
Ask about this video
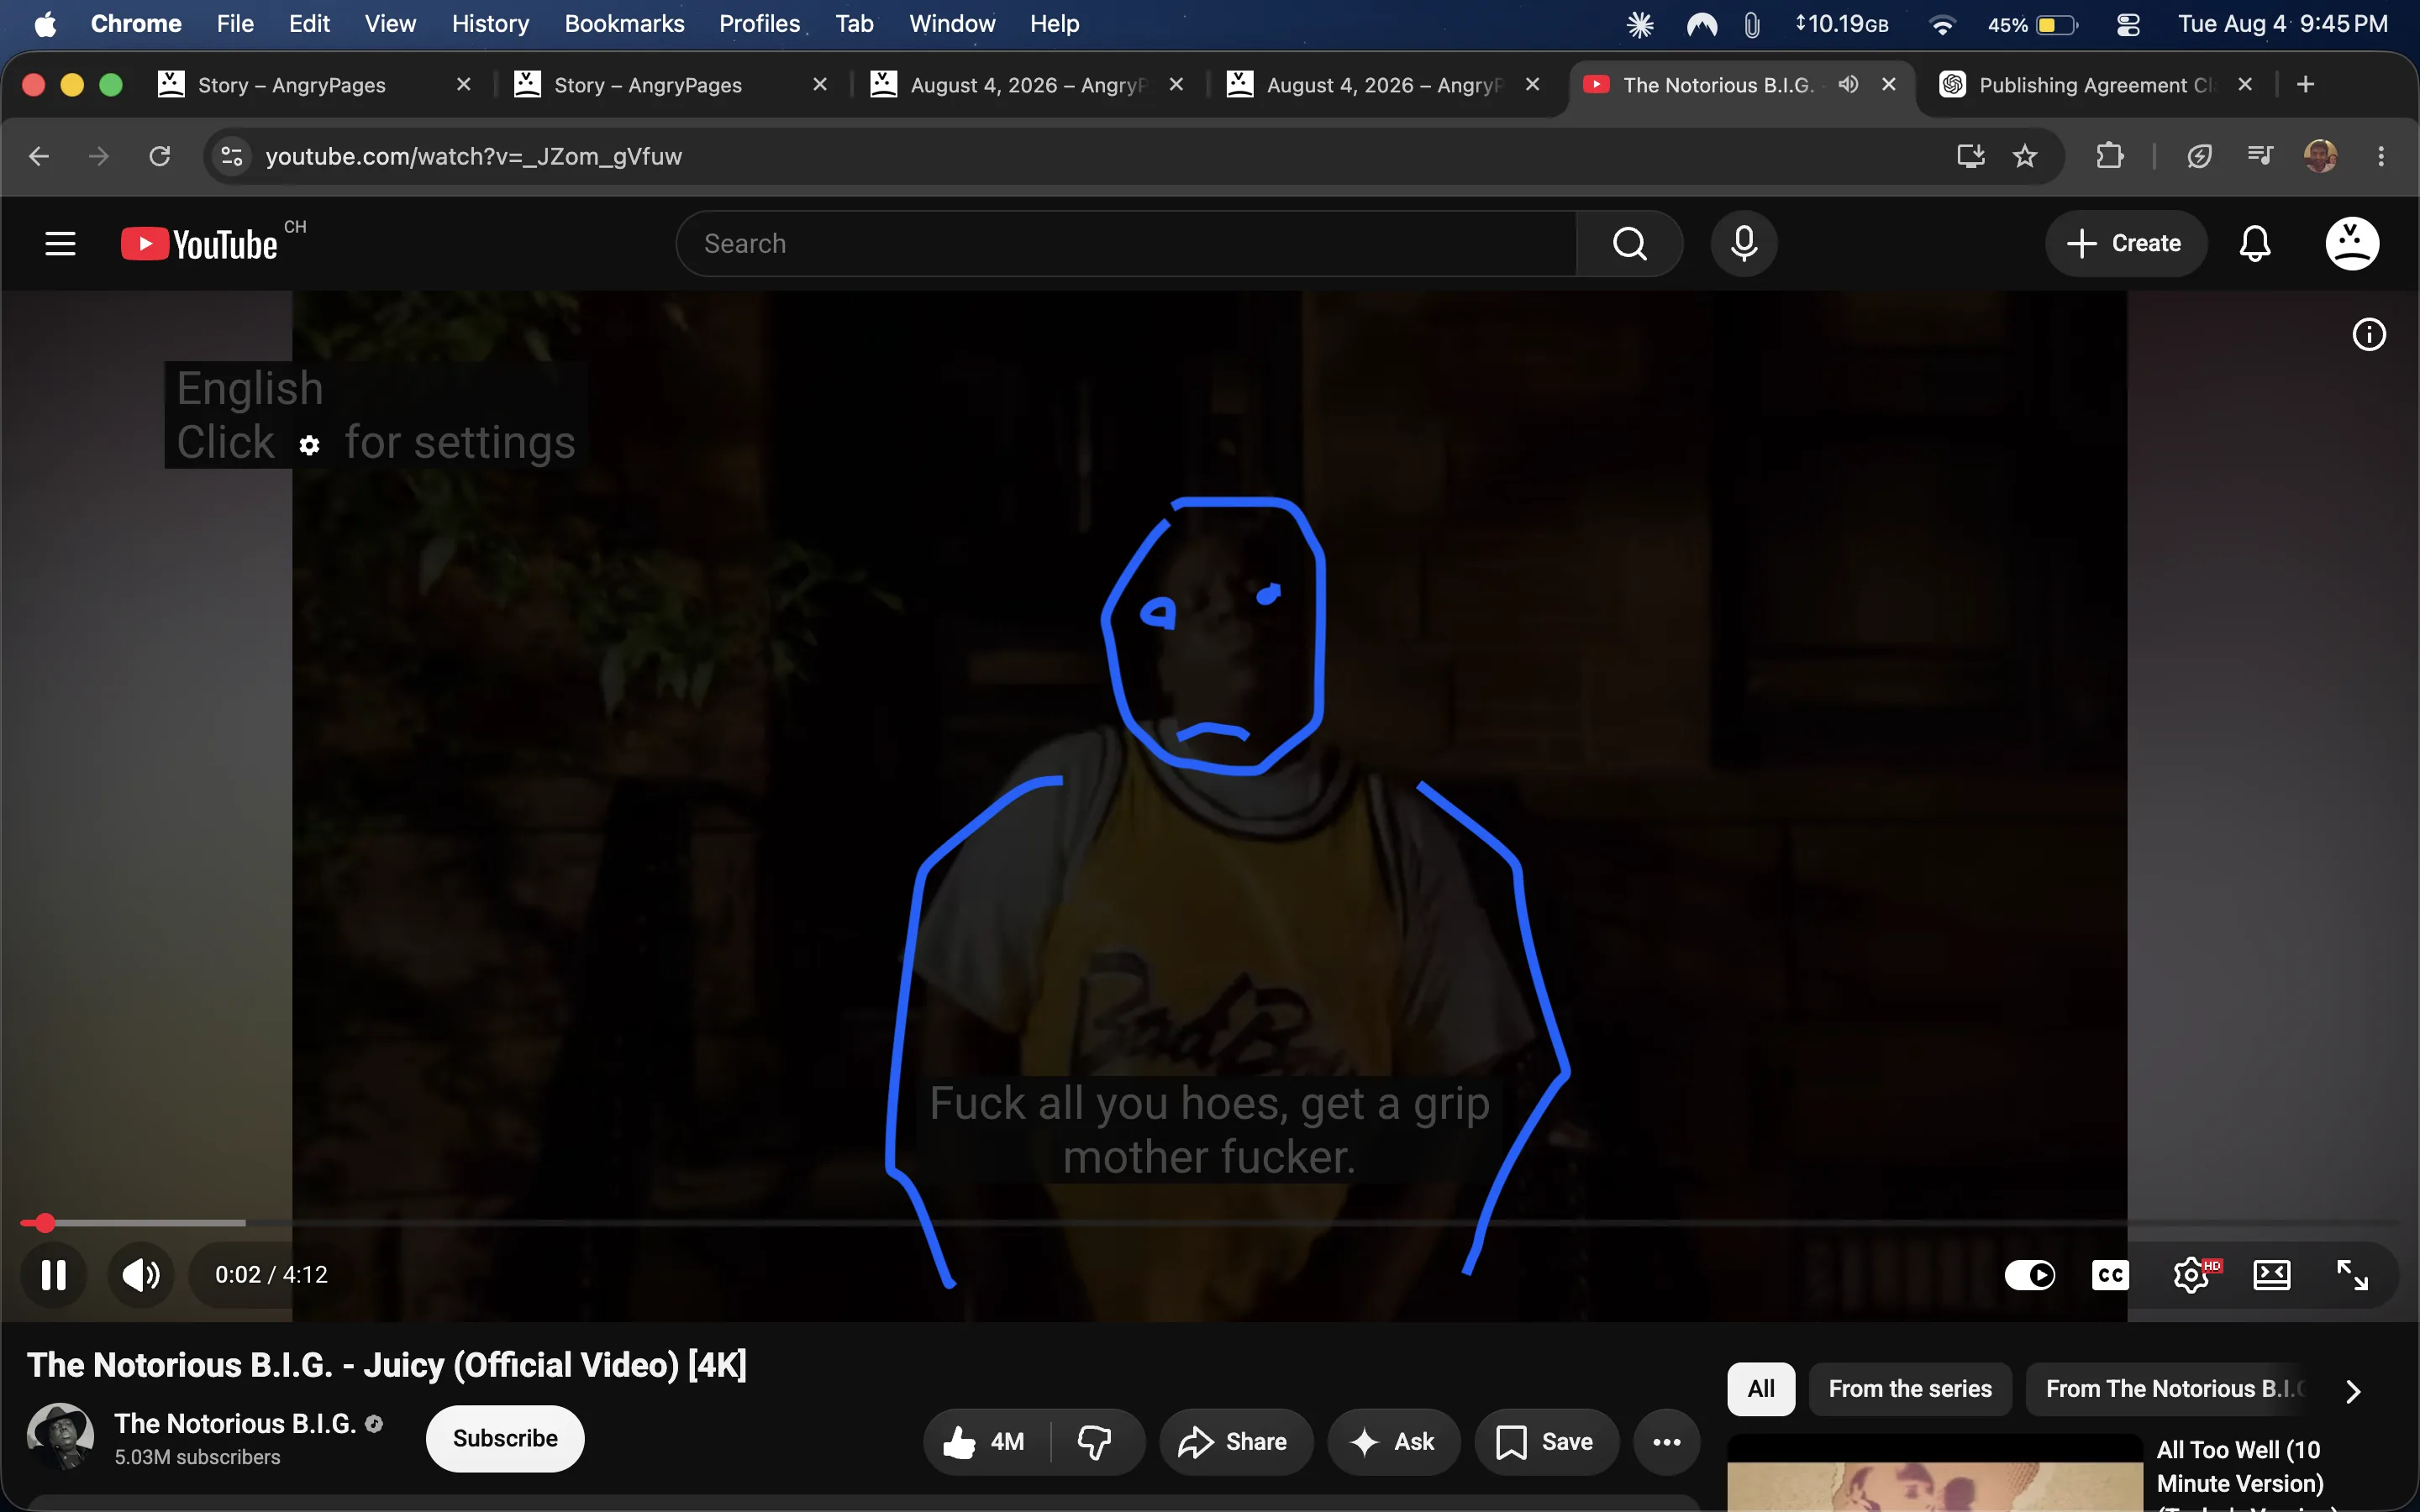[x=1393, y=1442]
